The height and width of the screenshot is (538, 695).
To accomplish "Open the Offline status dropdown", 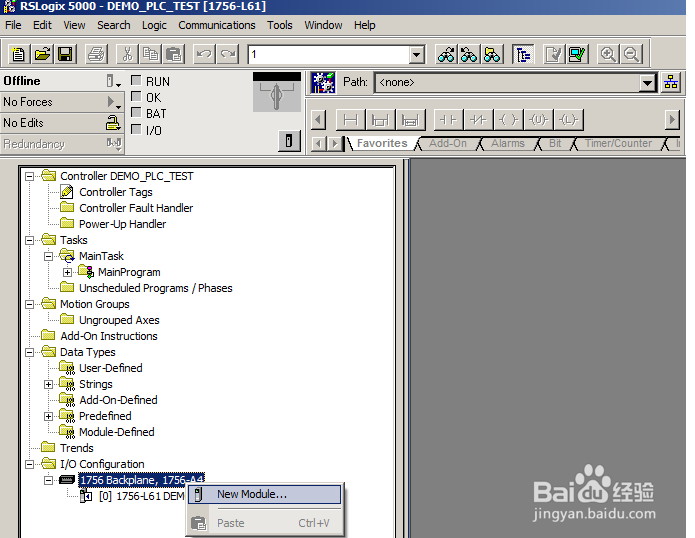I will click(113, 81).
